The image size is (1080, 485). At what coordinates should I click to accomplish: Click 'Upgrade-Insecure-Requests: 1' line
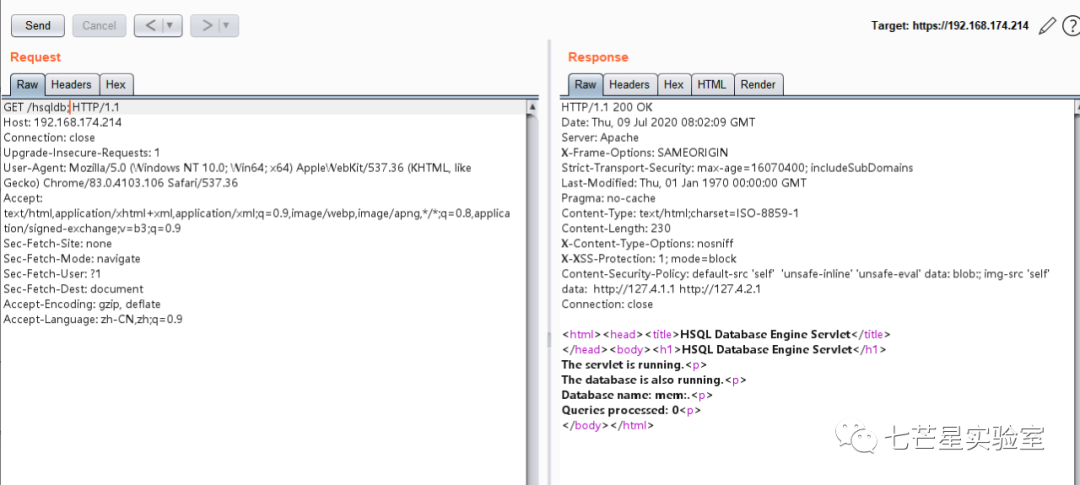point(81,153)
